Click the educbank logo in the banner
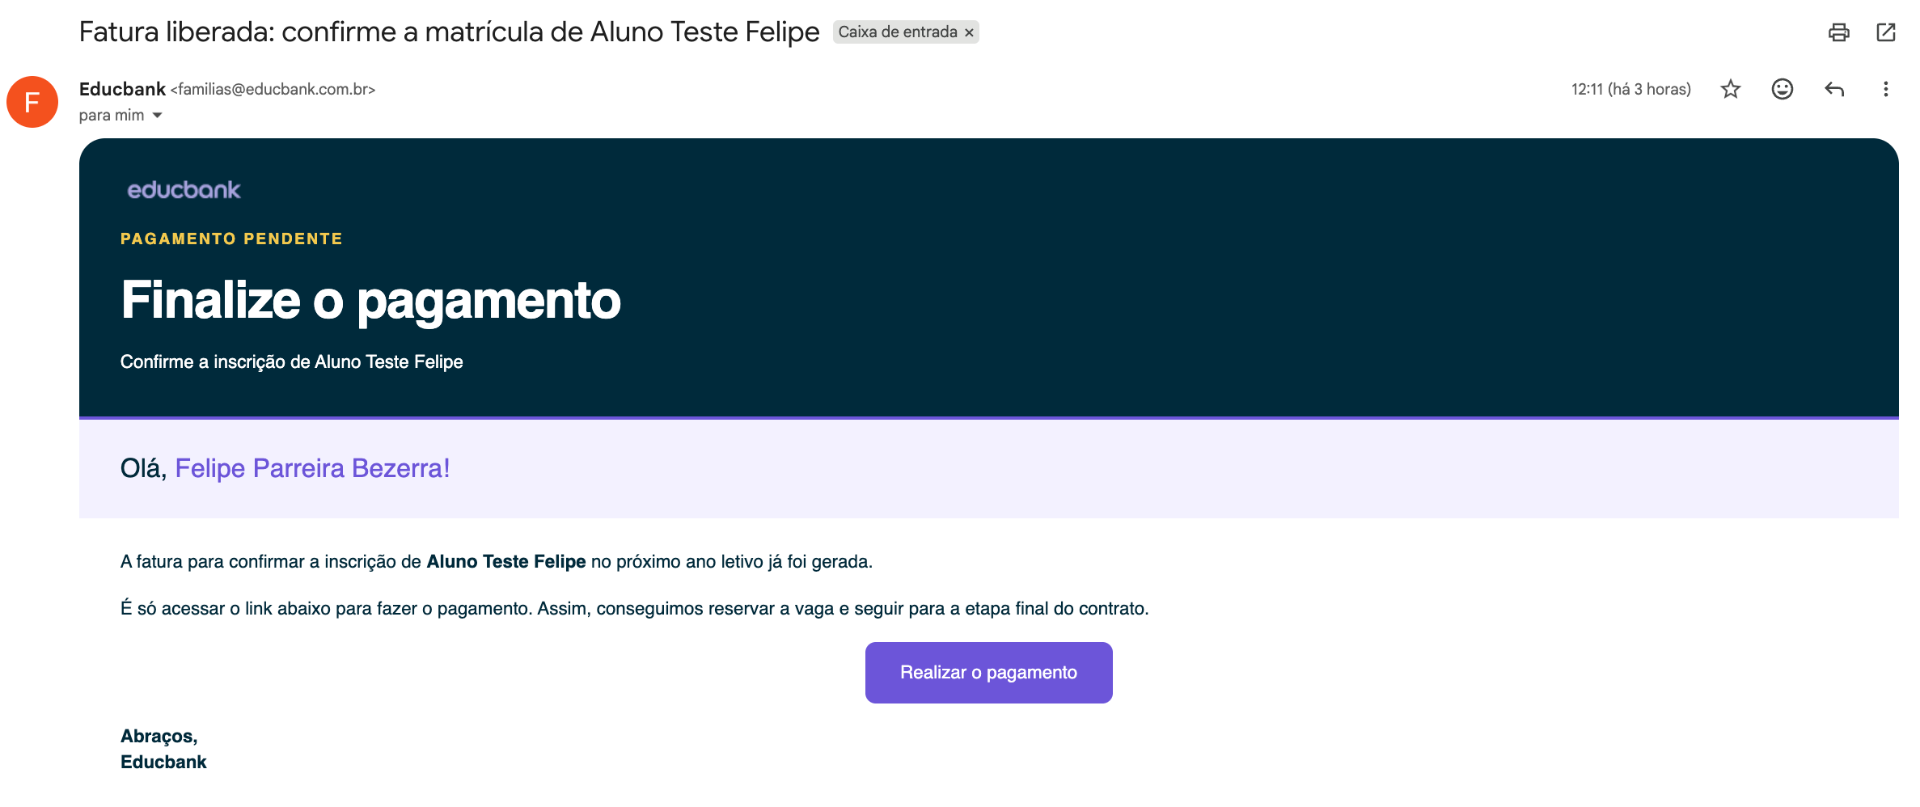Viewport: 1920px width, 807px height. [184, 189]
